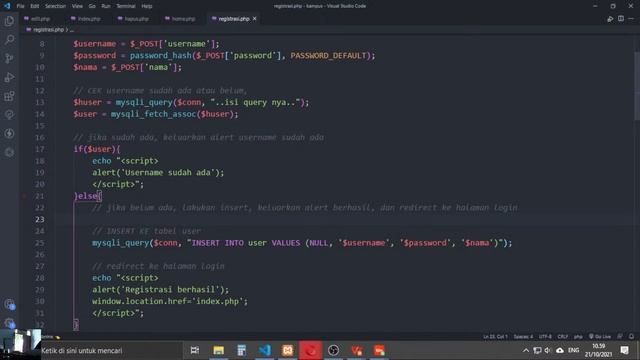Screen dimensions: 640x360
Task: Open the Terminal menu
Action: click(x=126, y=6)
